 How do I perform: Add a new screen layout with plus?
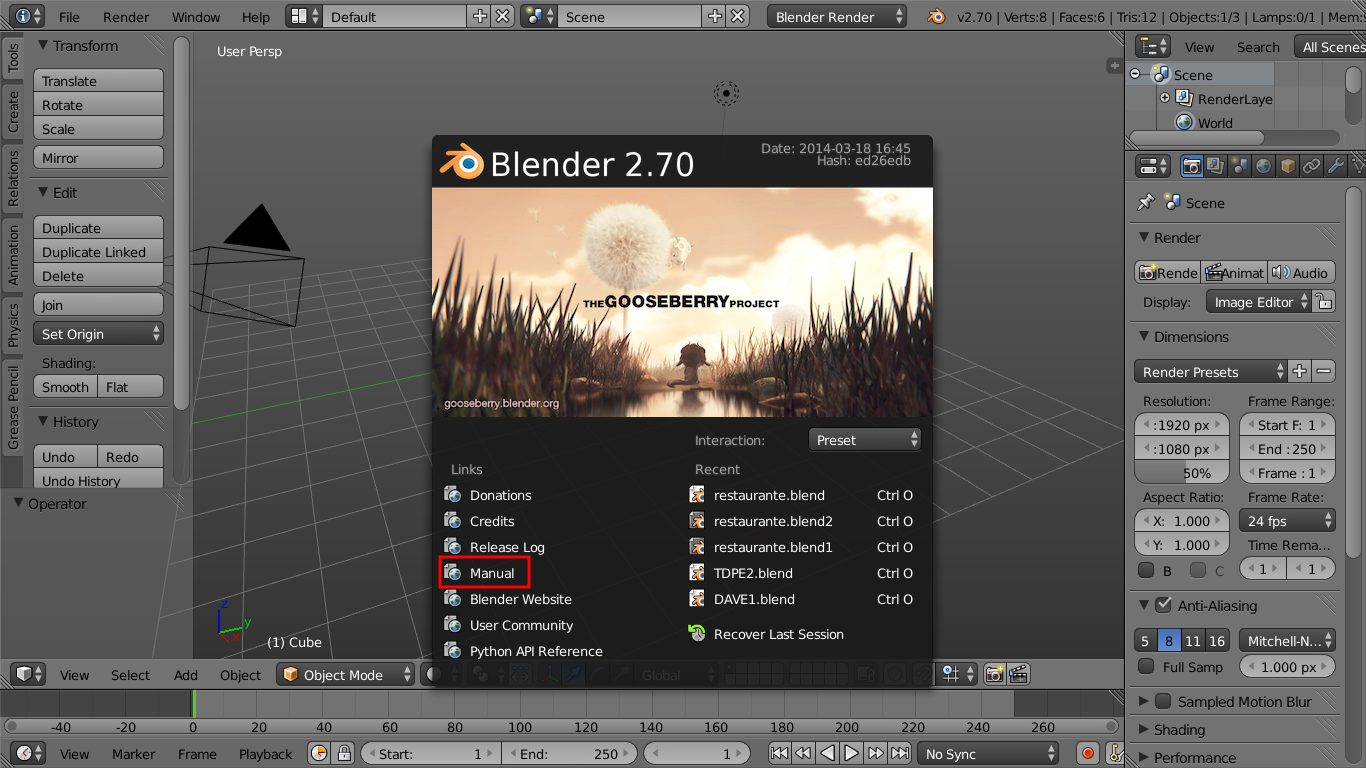click(479, 17)
